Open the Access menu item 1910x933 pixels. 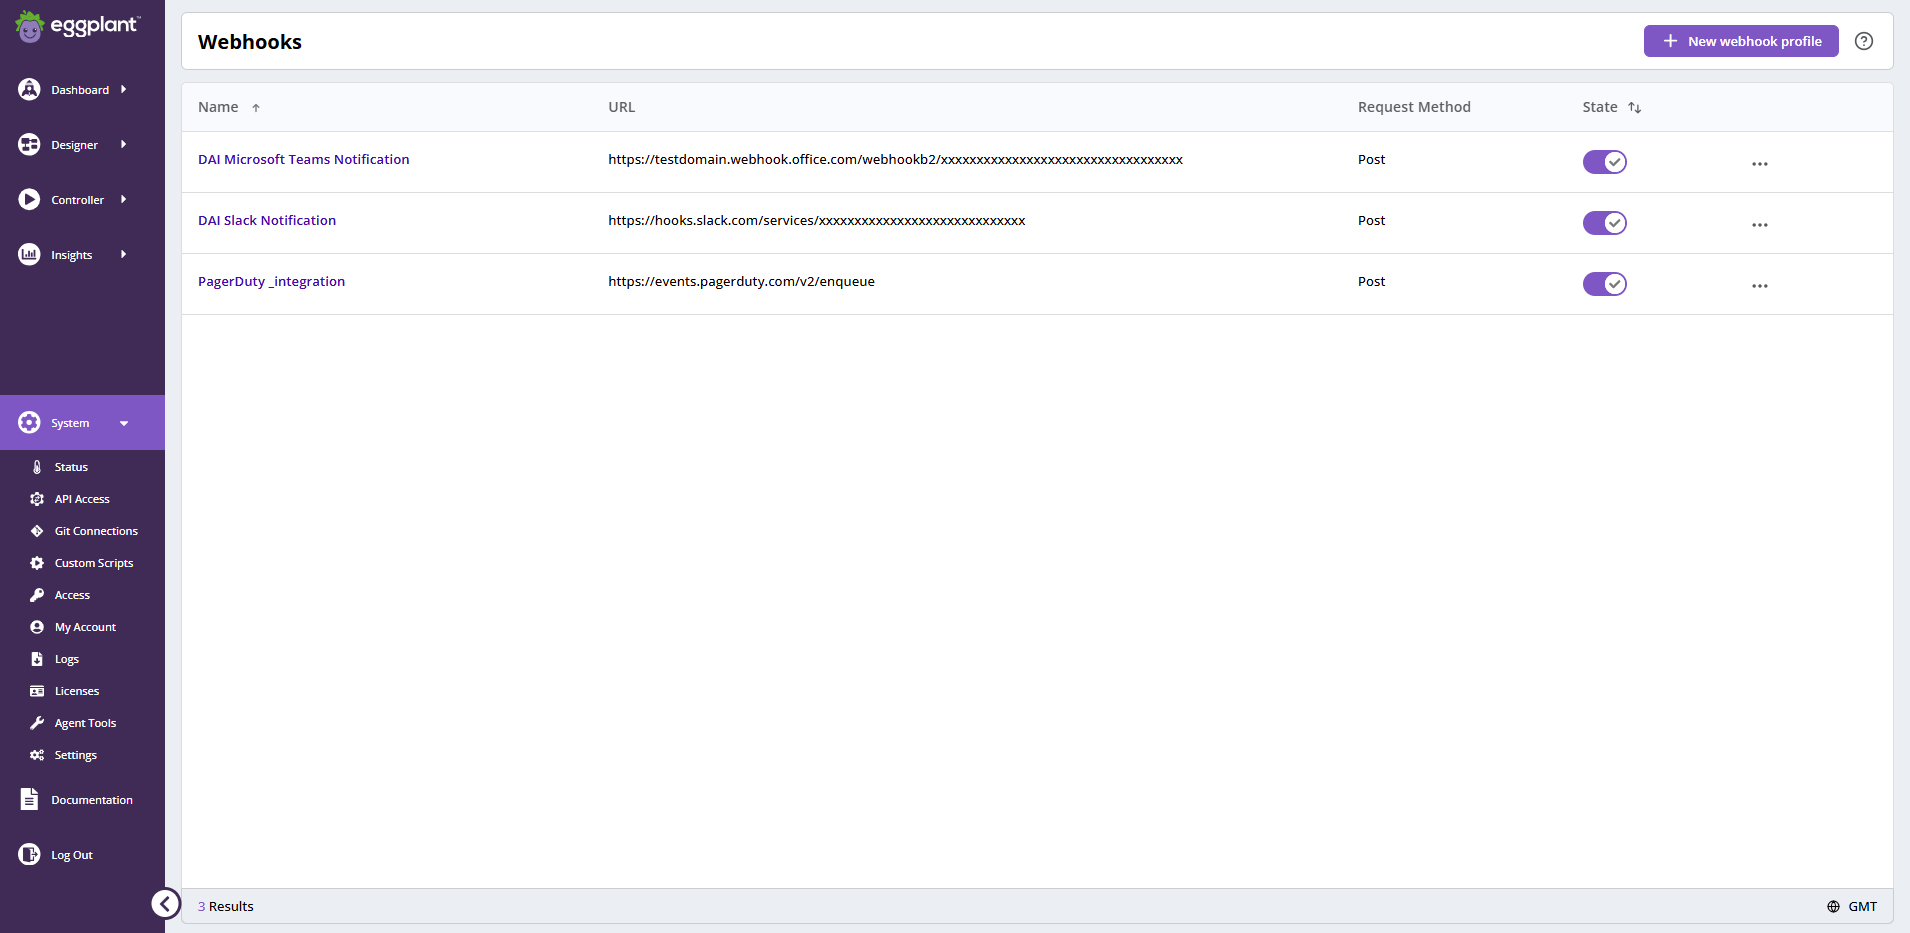point(72,595)
